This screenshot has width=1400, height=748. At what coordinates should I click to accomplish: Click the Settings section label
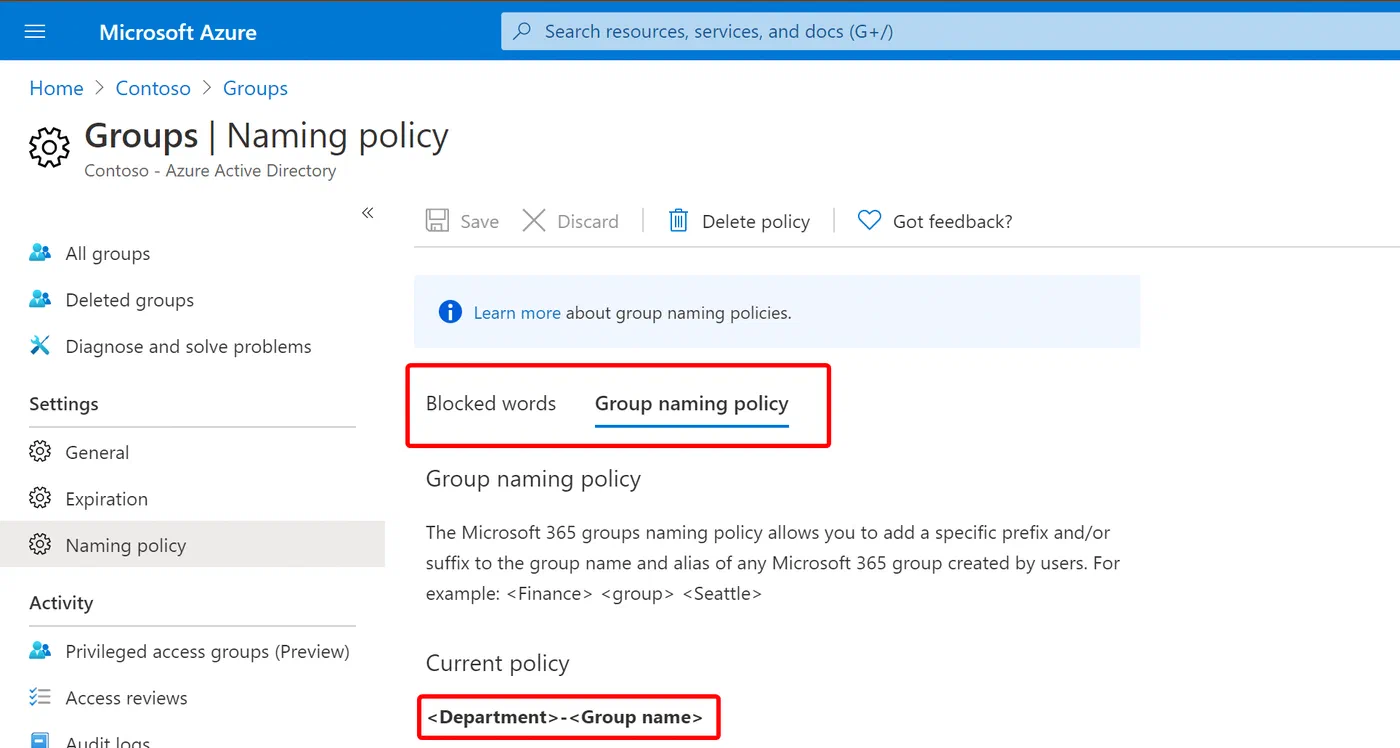(64, 404)
